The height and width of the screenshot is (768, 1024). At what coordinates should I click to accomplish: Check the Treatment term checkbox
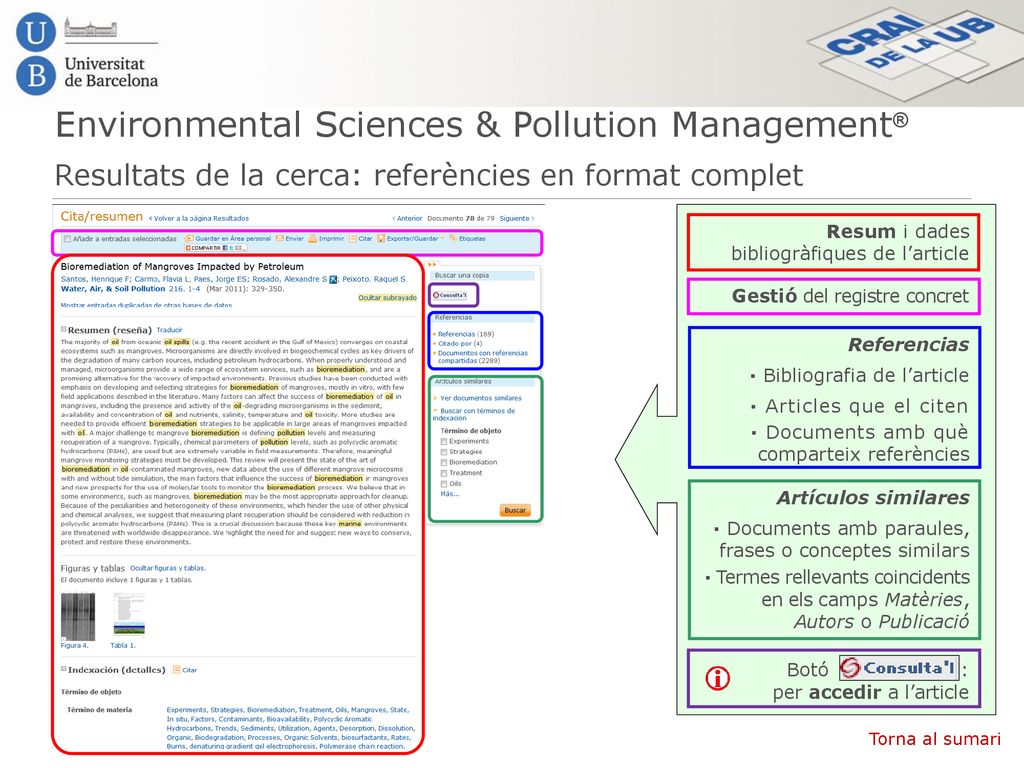444,473
